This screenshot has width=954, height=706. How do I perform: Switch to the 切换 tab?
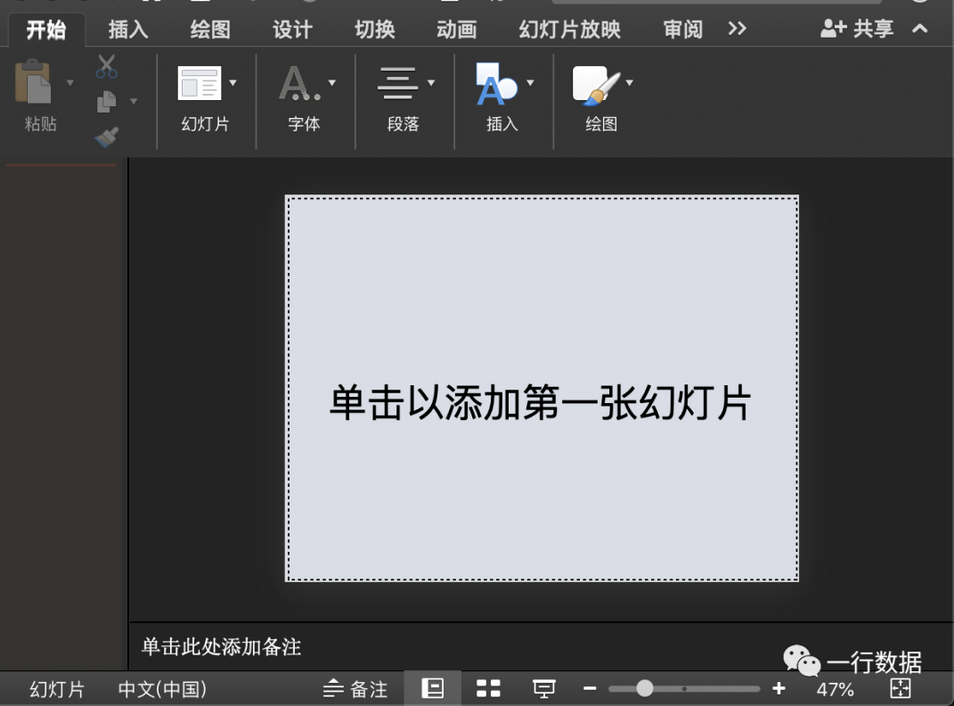pos(375,29)
